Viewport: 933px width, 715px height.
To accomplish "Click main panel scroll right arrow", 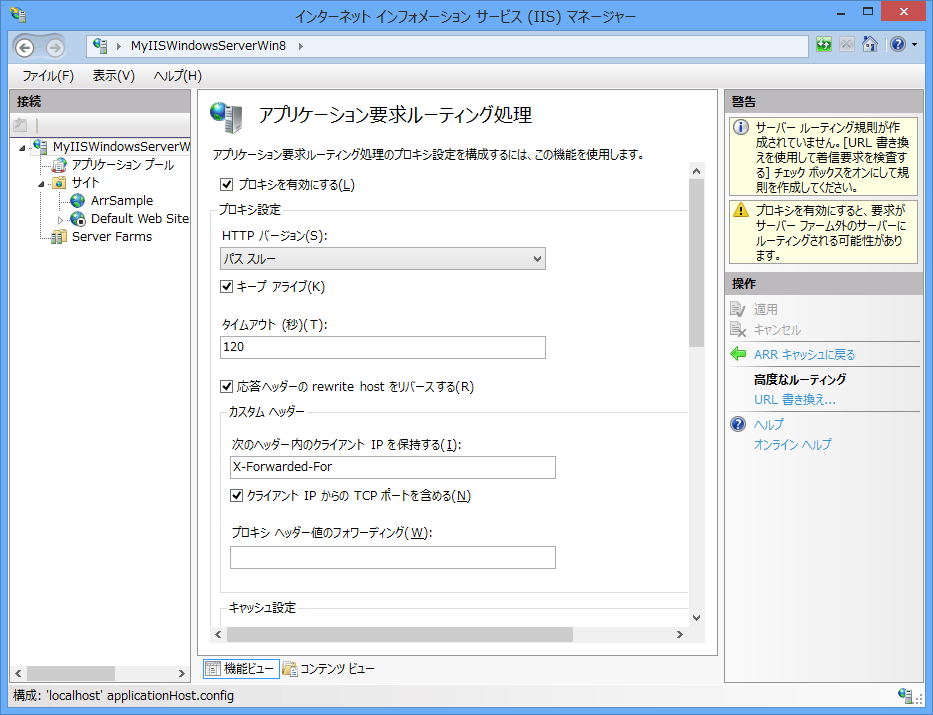I will click(680, 635).
